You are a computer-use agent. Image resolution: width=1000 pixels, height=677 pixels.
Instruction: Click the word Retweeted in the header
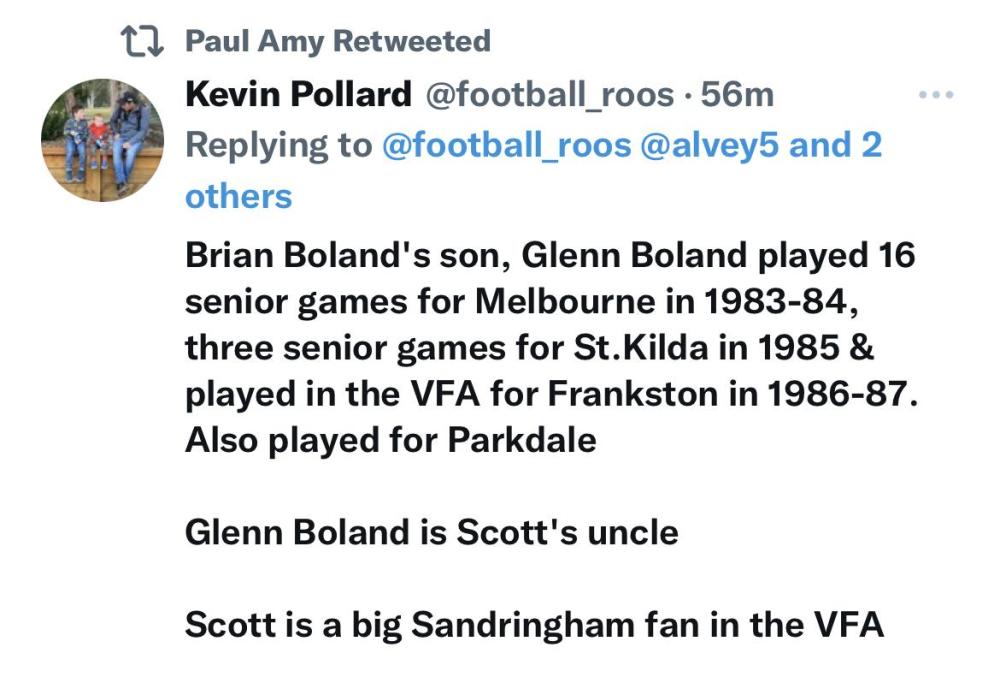[x=411, y=41]
